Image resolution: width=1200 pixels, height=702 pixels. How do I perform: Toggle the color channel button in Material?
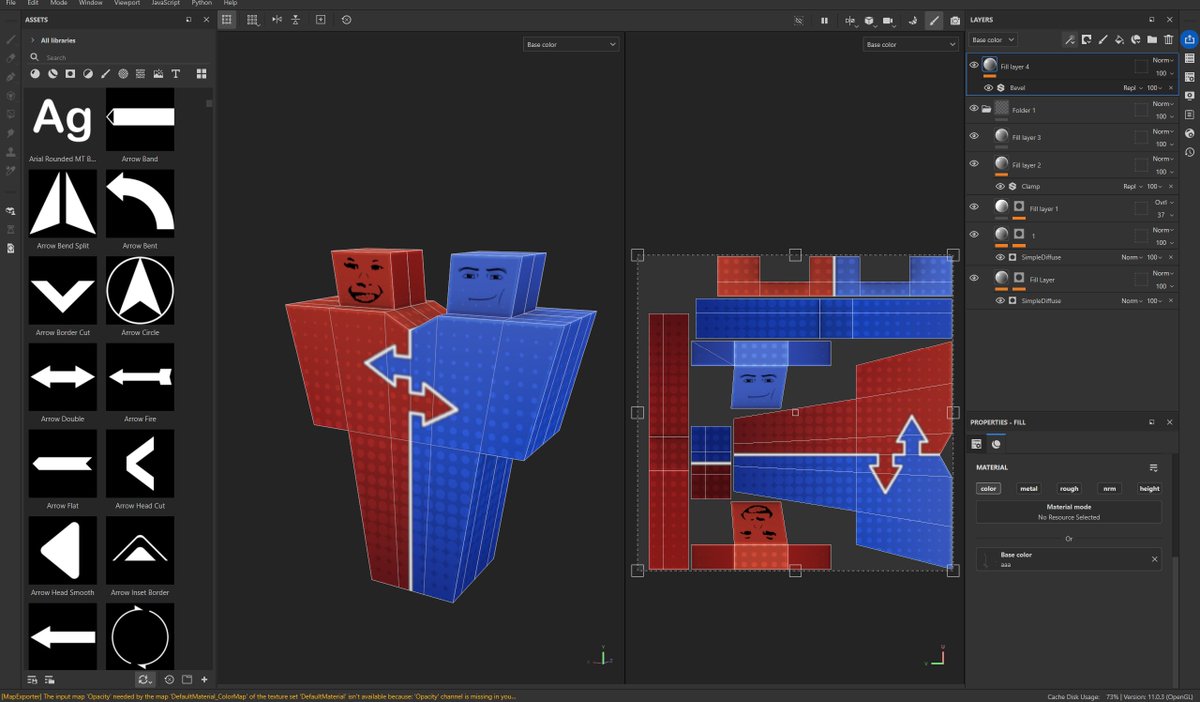(x=989, y=488)
